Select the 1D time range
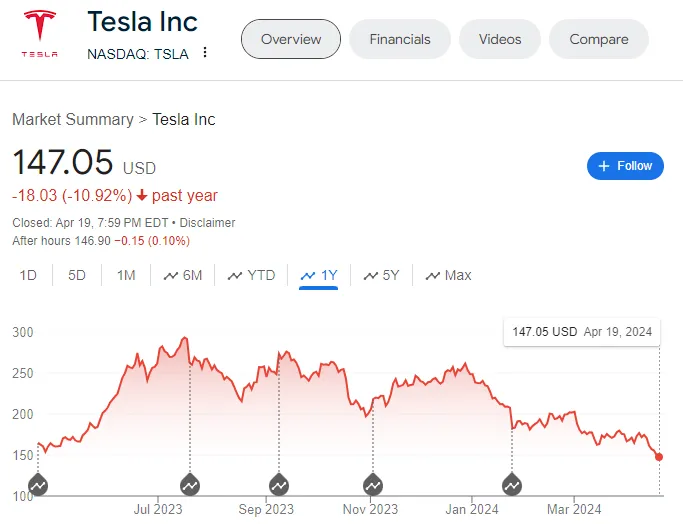Screen dimensions: 683x524 [x=28, y=275]
